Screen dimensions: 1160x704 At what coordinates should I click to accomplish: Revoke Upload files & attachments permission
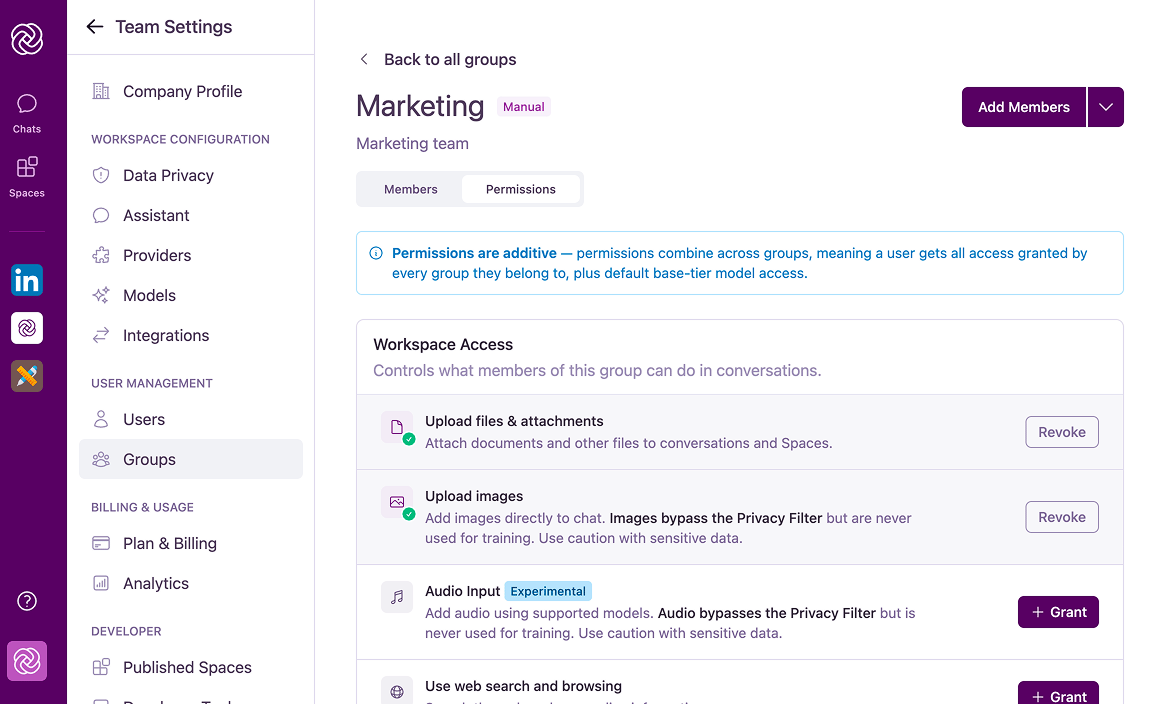tap(1062, 432)
